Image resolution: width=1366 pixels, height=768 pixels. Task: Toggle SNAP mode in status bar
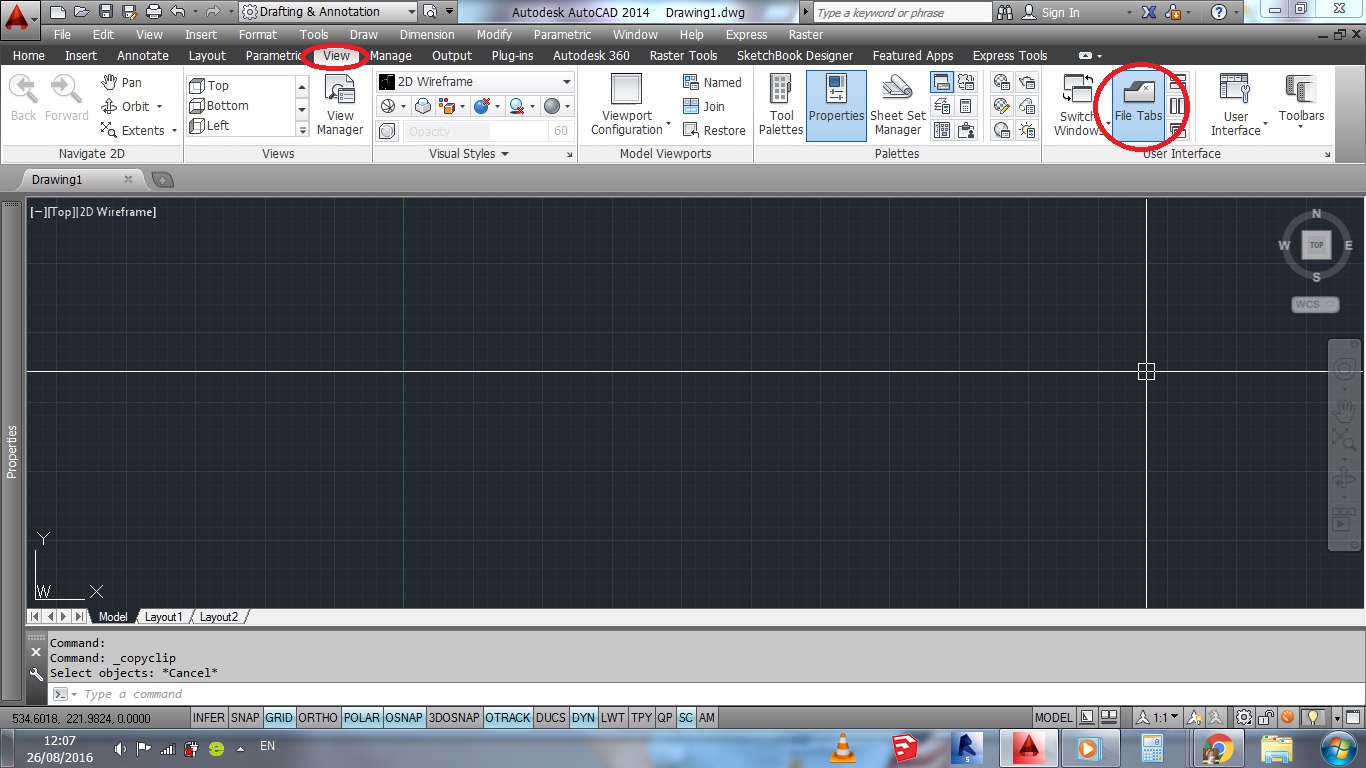click(x=245, y=718)
